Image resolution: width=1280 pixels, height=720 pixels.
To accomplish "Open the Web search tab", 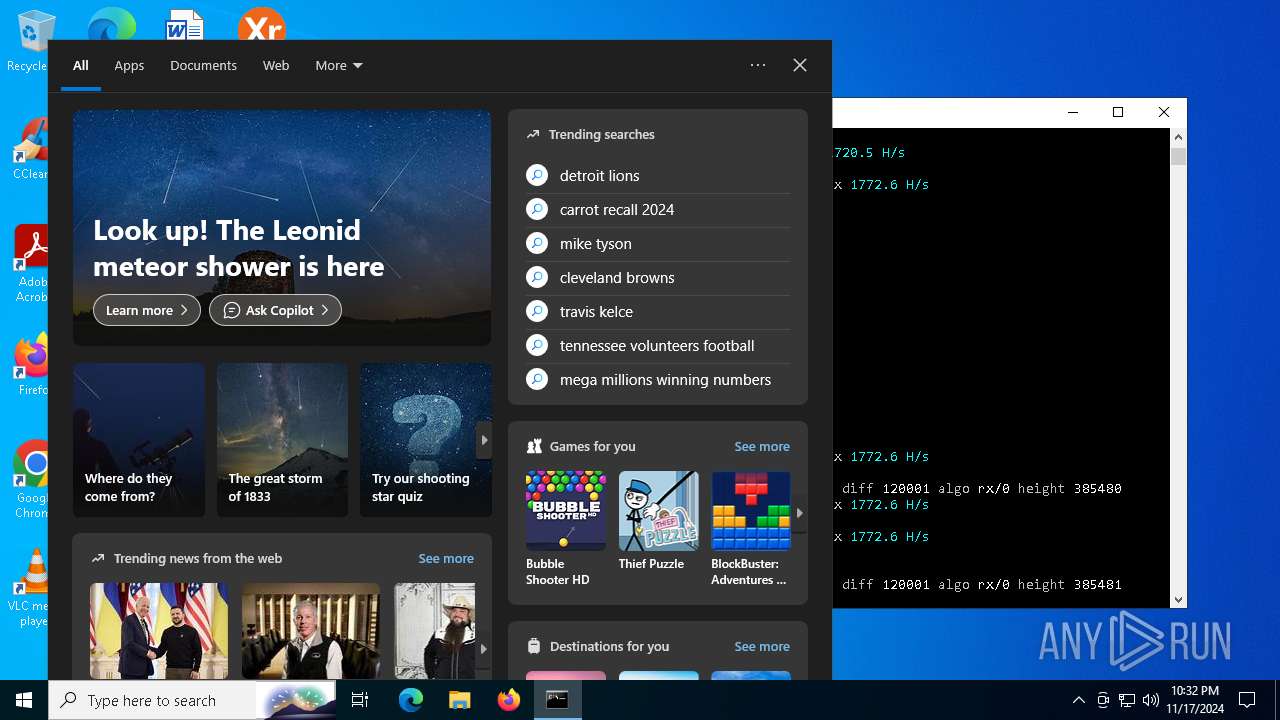I will 276,66.
